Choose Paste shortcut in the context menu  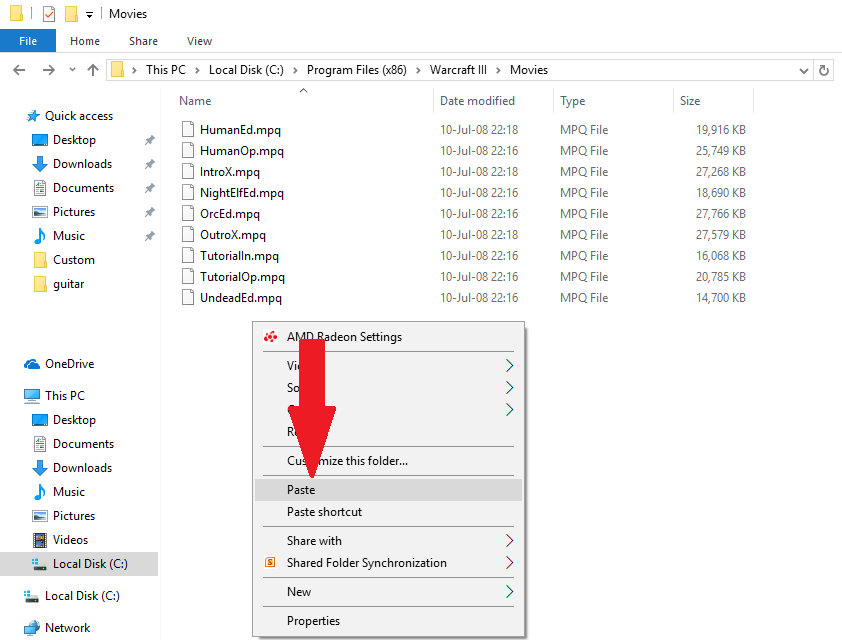pyautogui.click(x=388, y=512)
